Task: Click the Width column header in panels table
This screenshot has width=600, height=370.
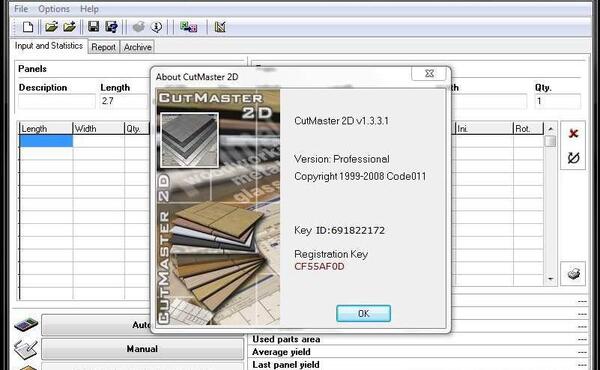Action: point(98,129)
